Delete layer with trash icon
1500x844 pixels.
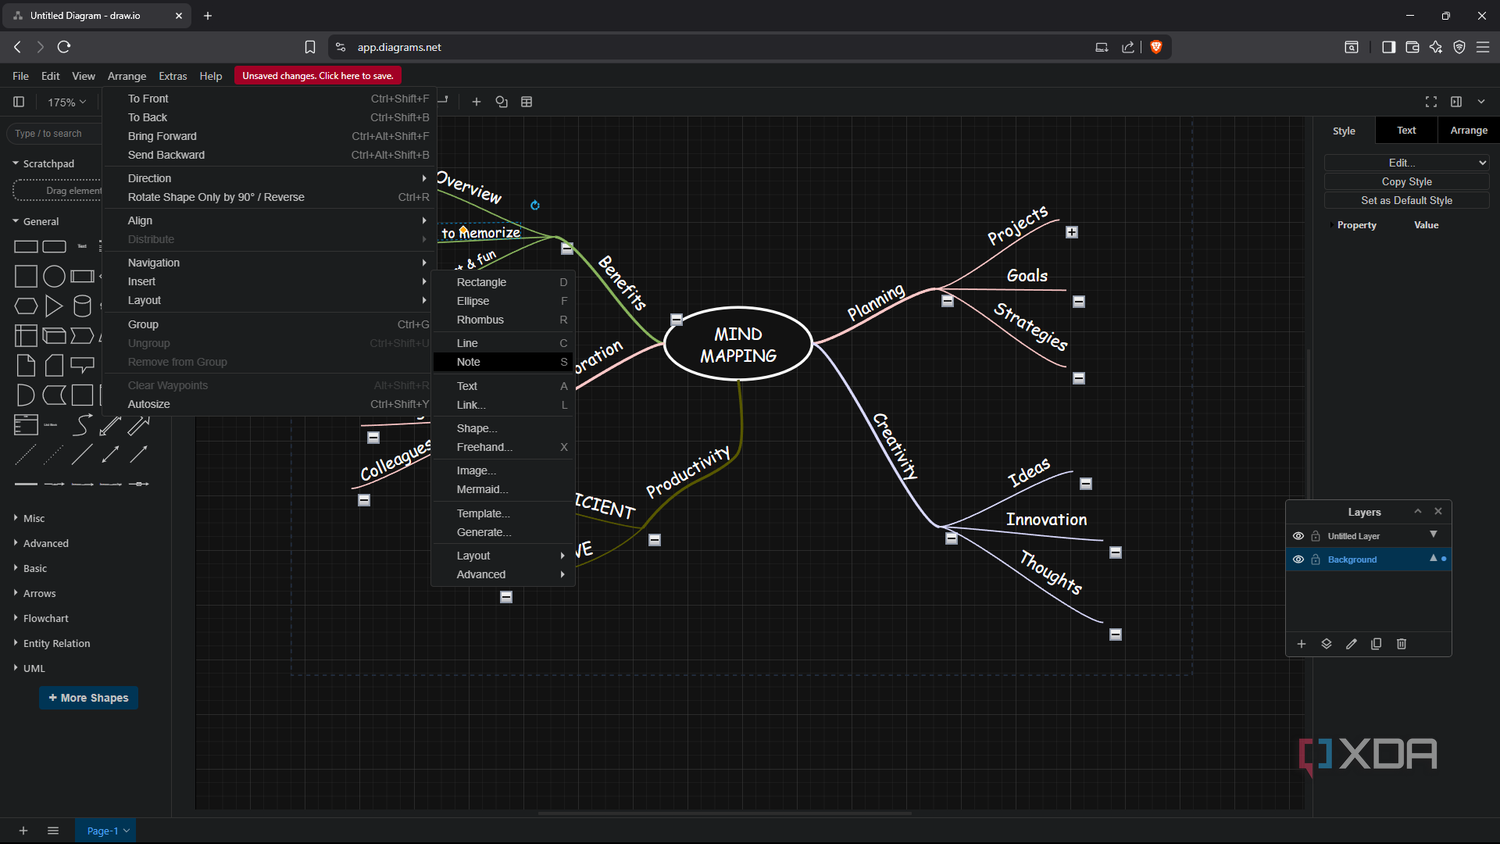click(x=1401, y=644)
